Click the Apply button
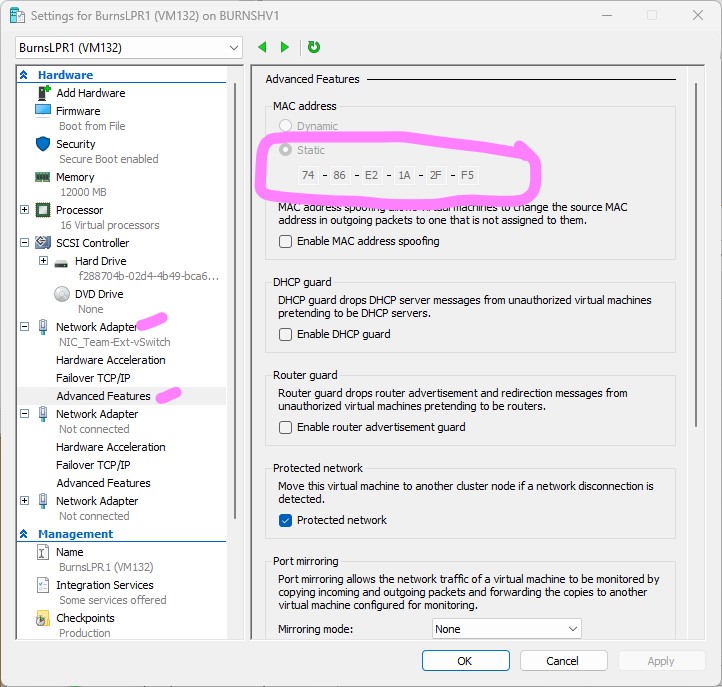Viewport: 722px width, 687px height. 661,661
